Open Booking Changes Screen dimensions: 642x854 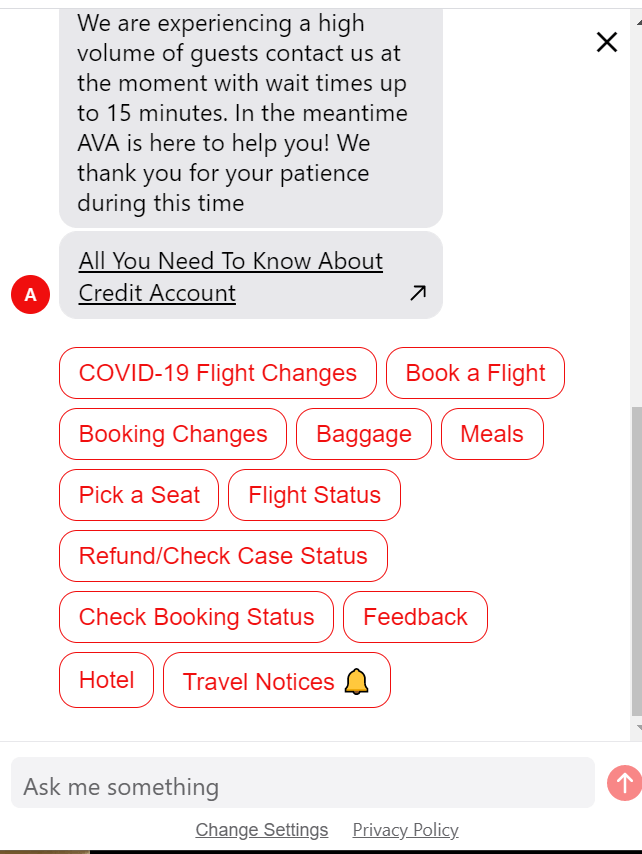tap(172, 434)
